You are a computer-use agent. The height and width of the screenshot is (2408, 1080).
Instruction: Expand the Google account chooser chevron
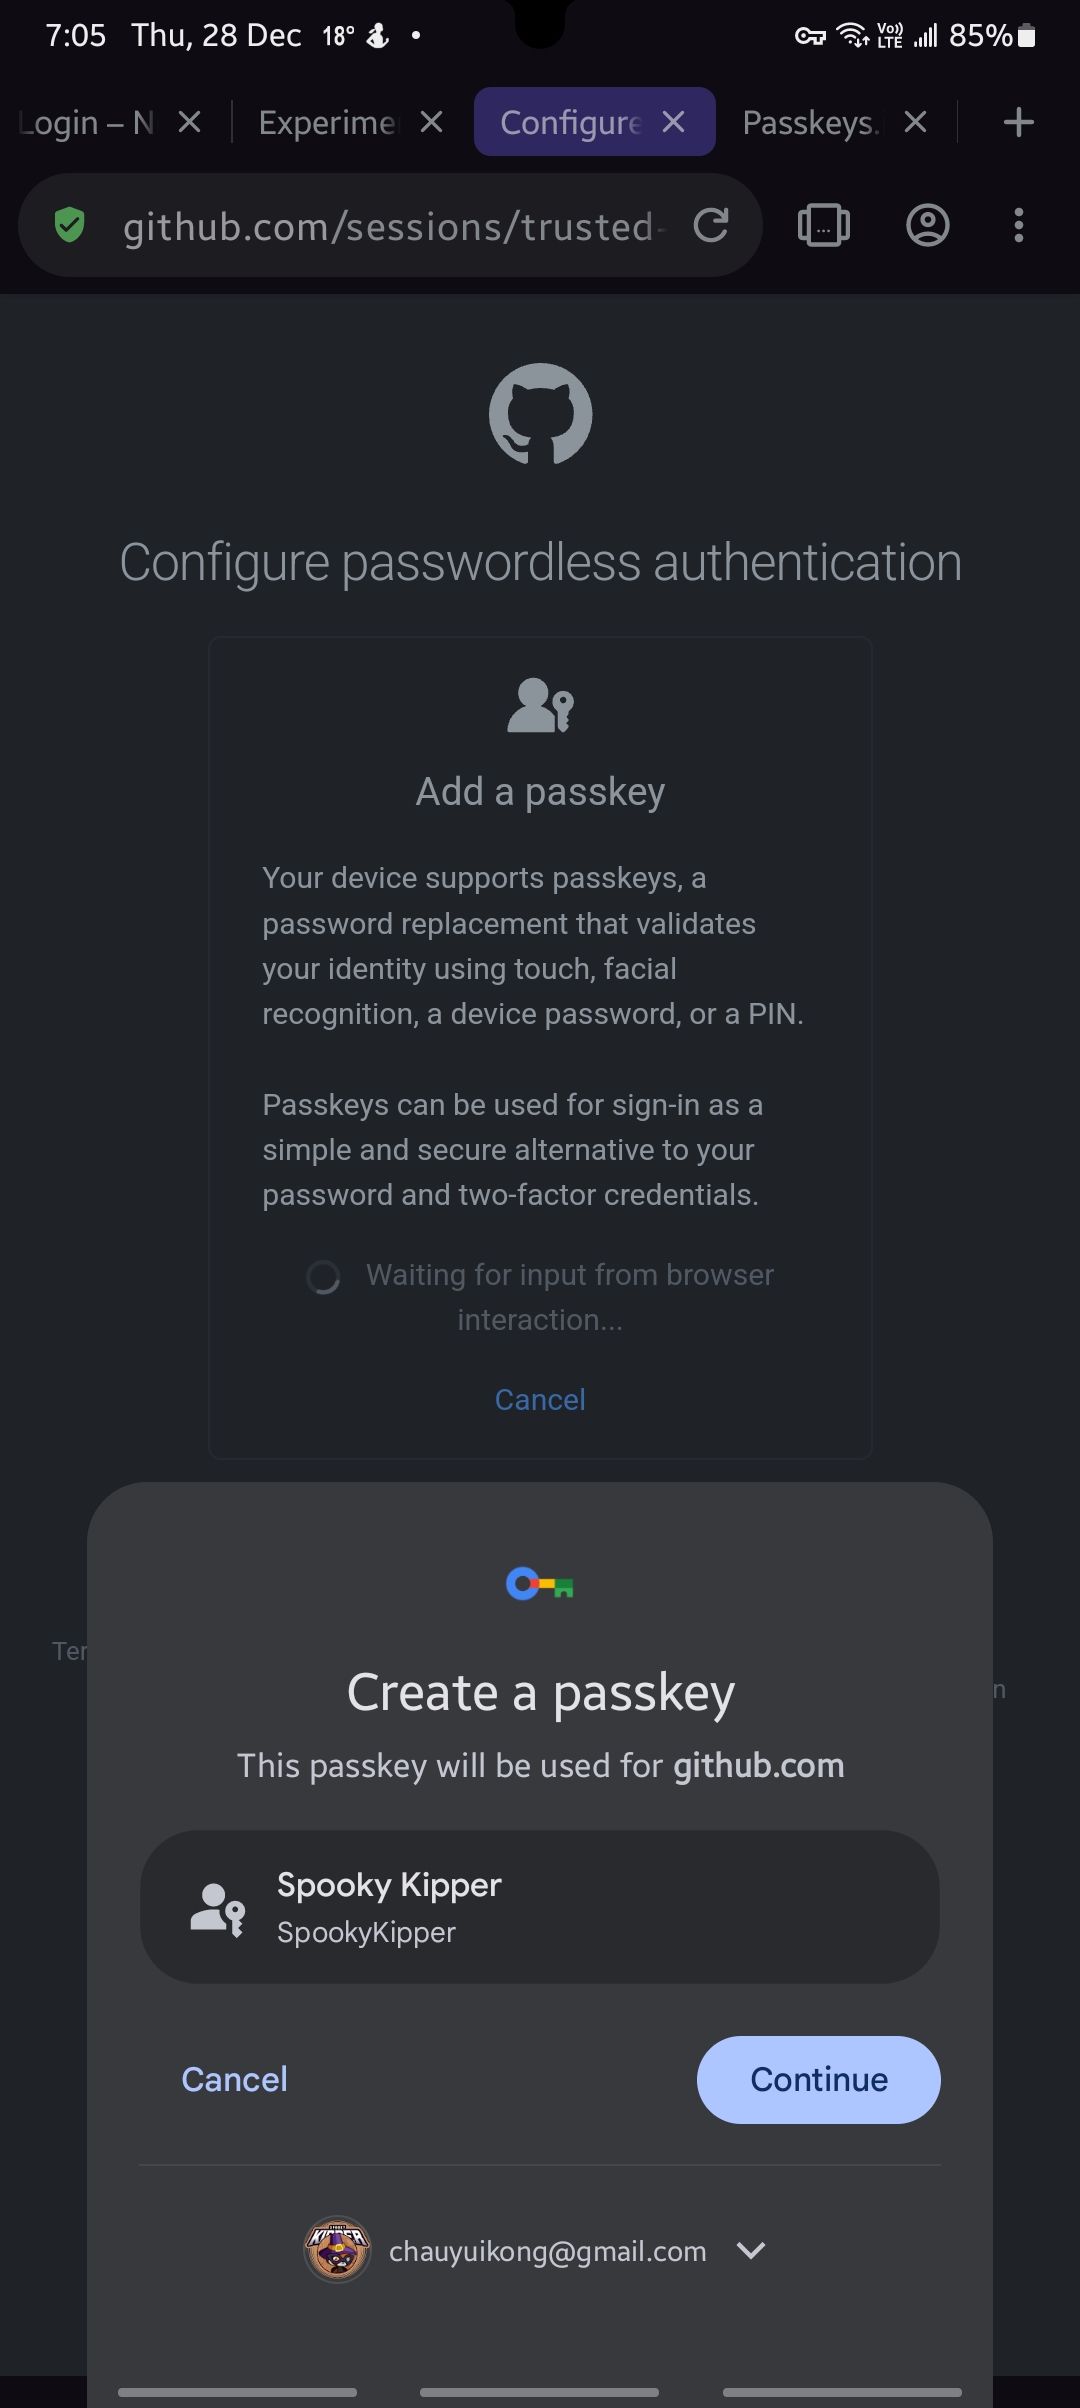pyautogui.click(x=751, y=2250)
